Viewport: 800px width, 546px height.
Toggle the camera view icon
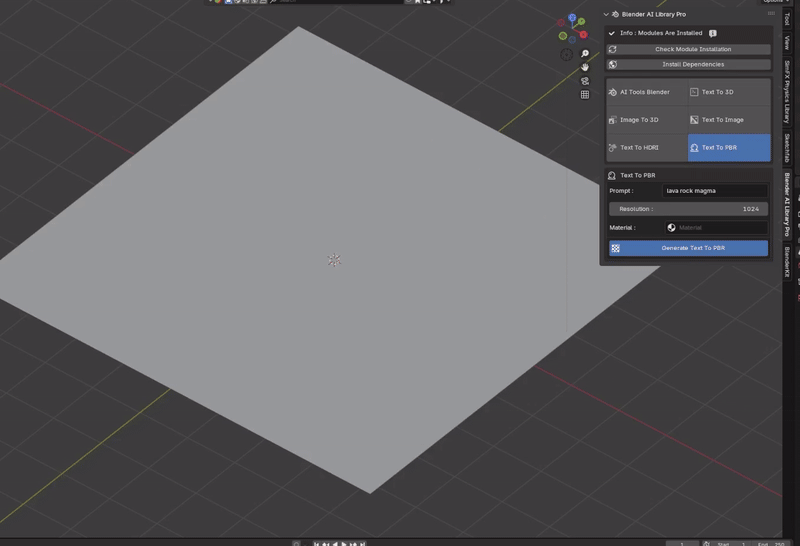(585, 81)
